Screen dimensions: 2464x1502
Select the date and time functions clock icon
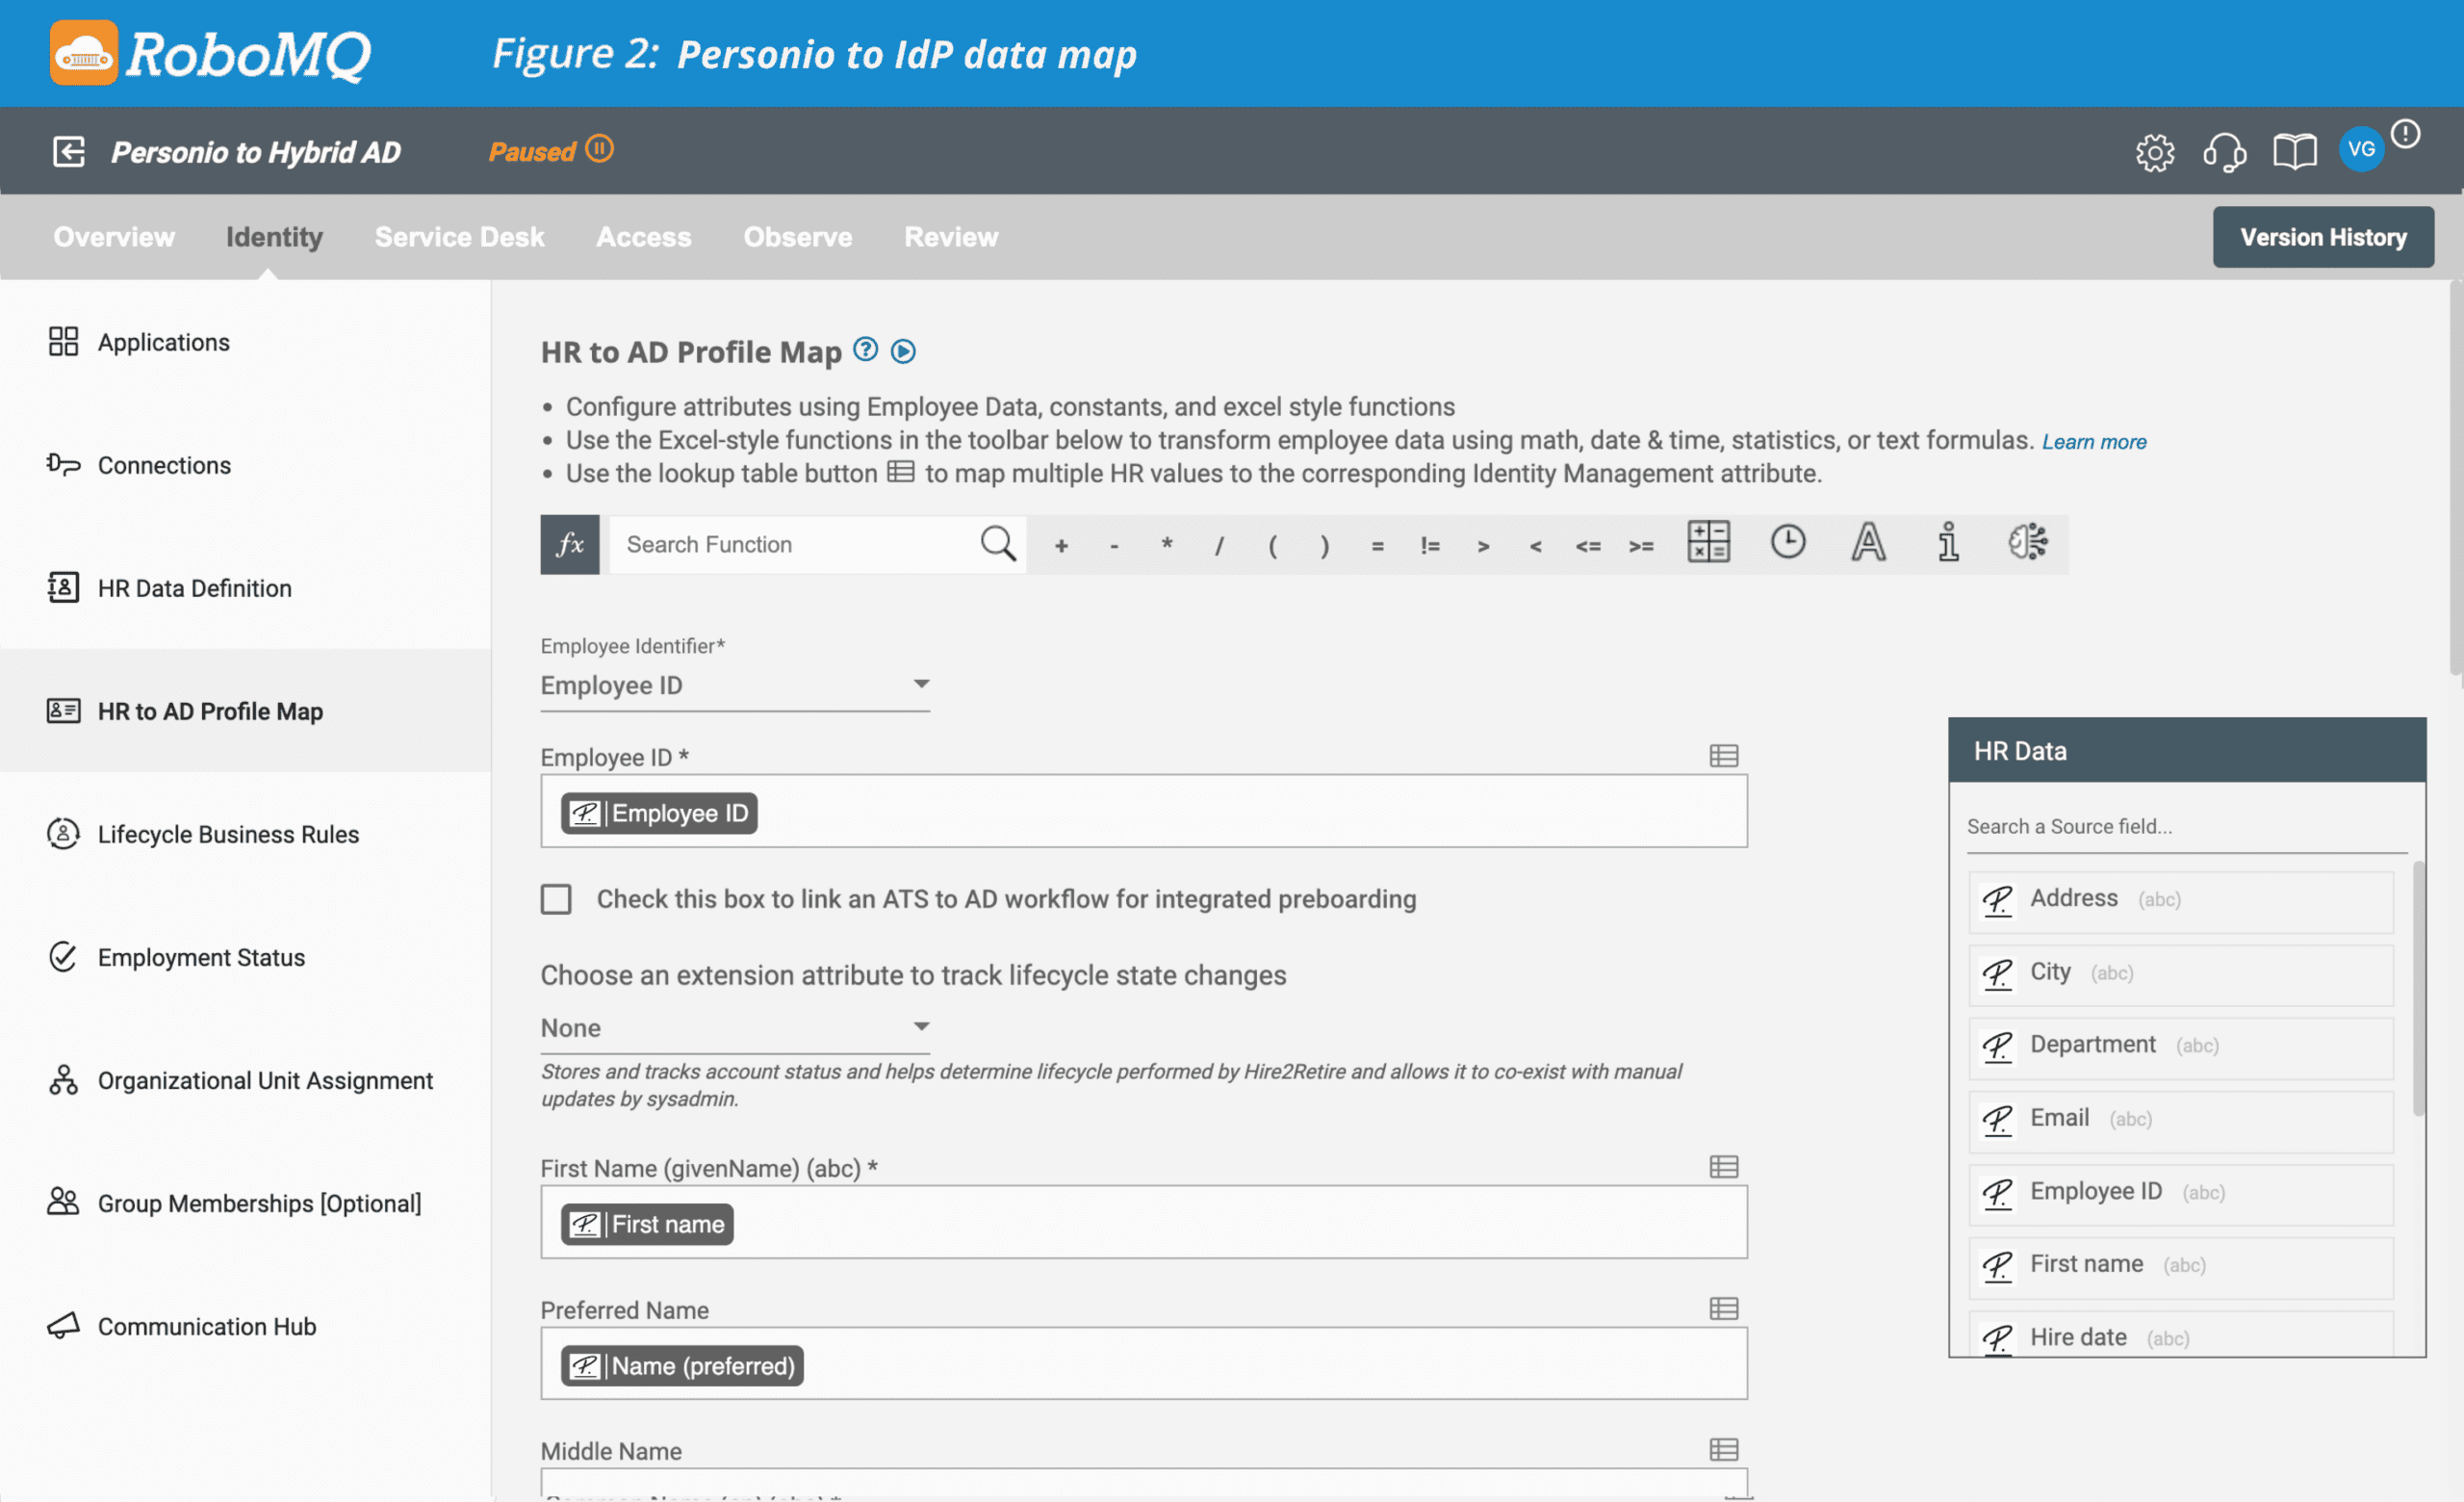[1788, 544]
